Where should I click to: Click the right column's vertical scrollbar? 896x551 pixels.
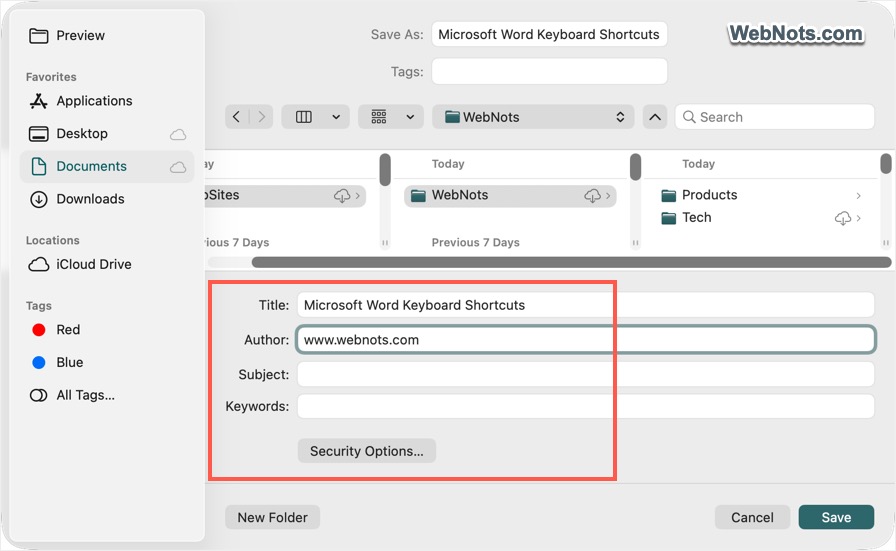pyautogui.click(x=886, y=163)
